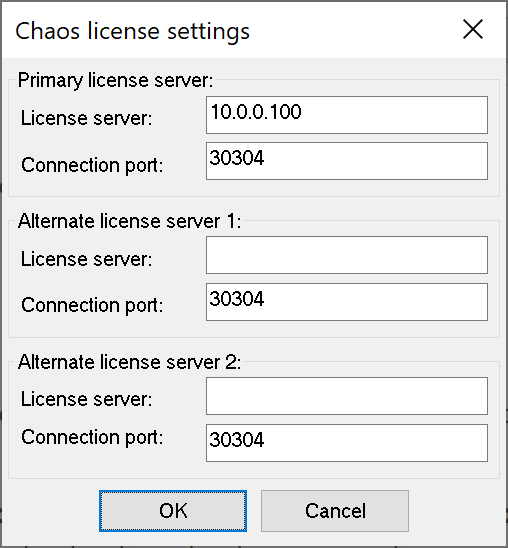Select the Connection port field of Alternate server 1

point(347,302)
